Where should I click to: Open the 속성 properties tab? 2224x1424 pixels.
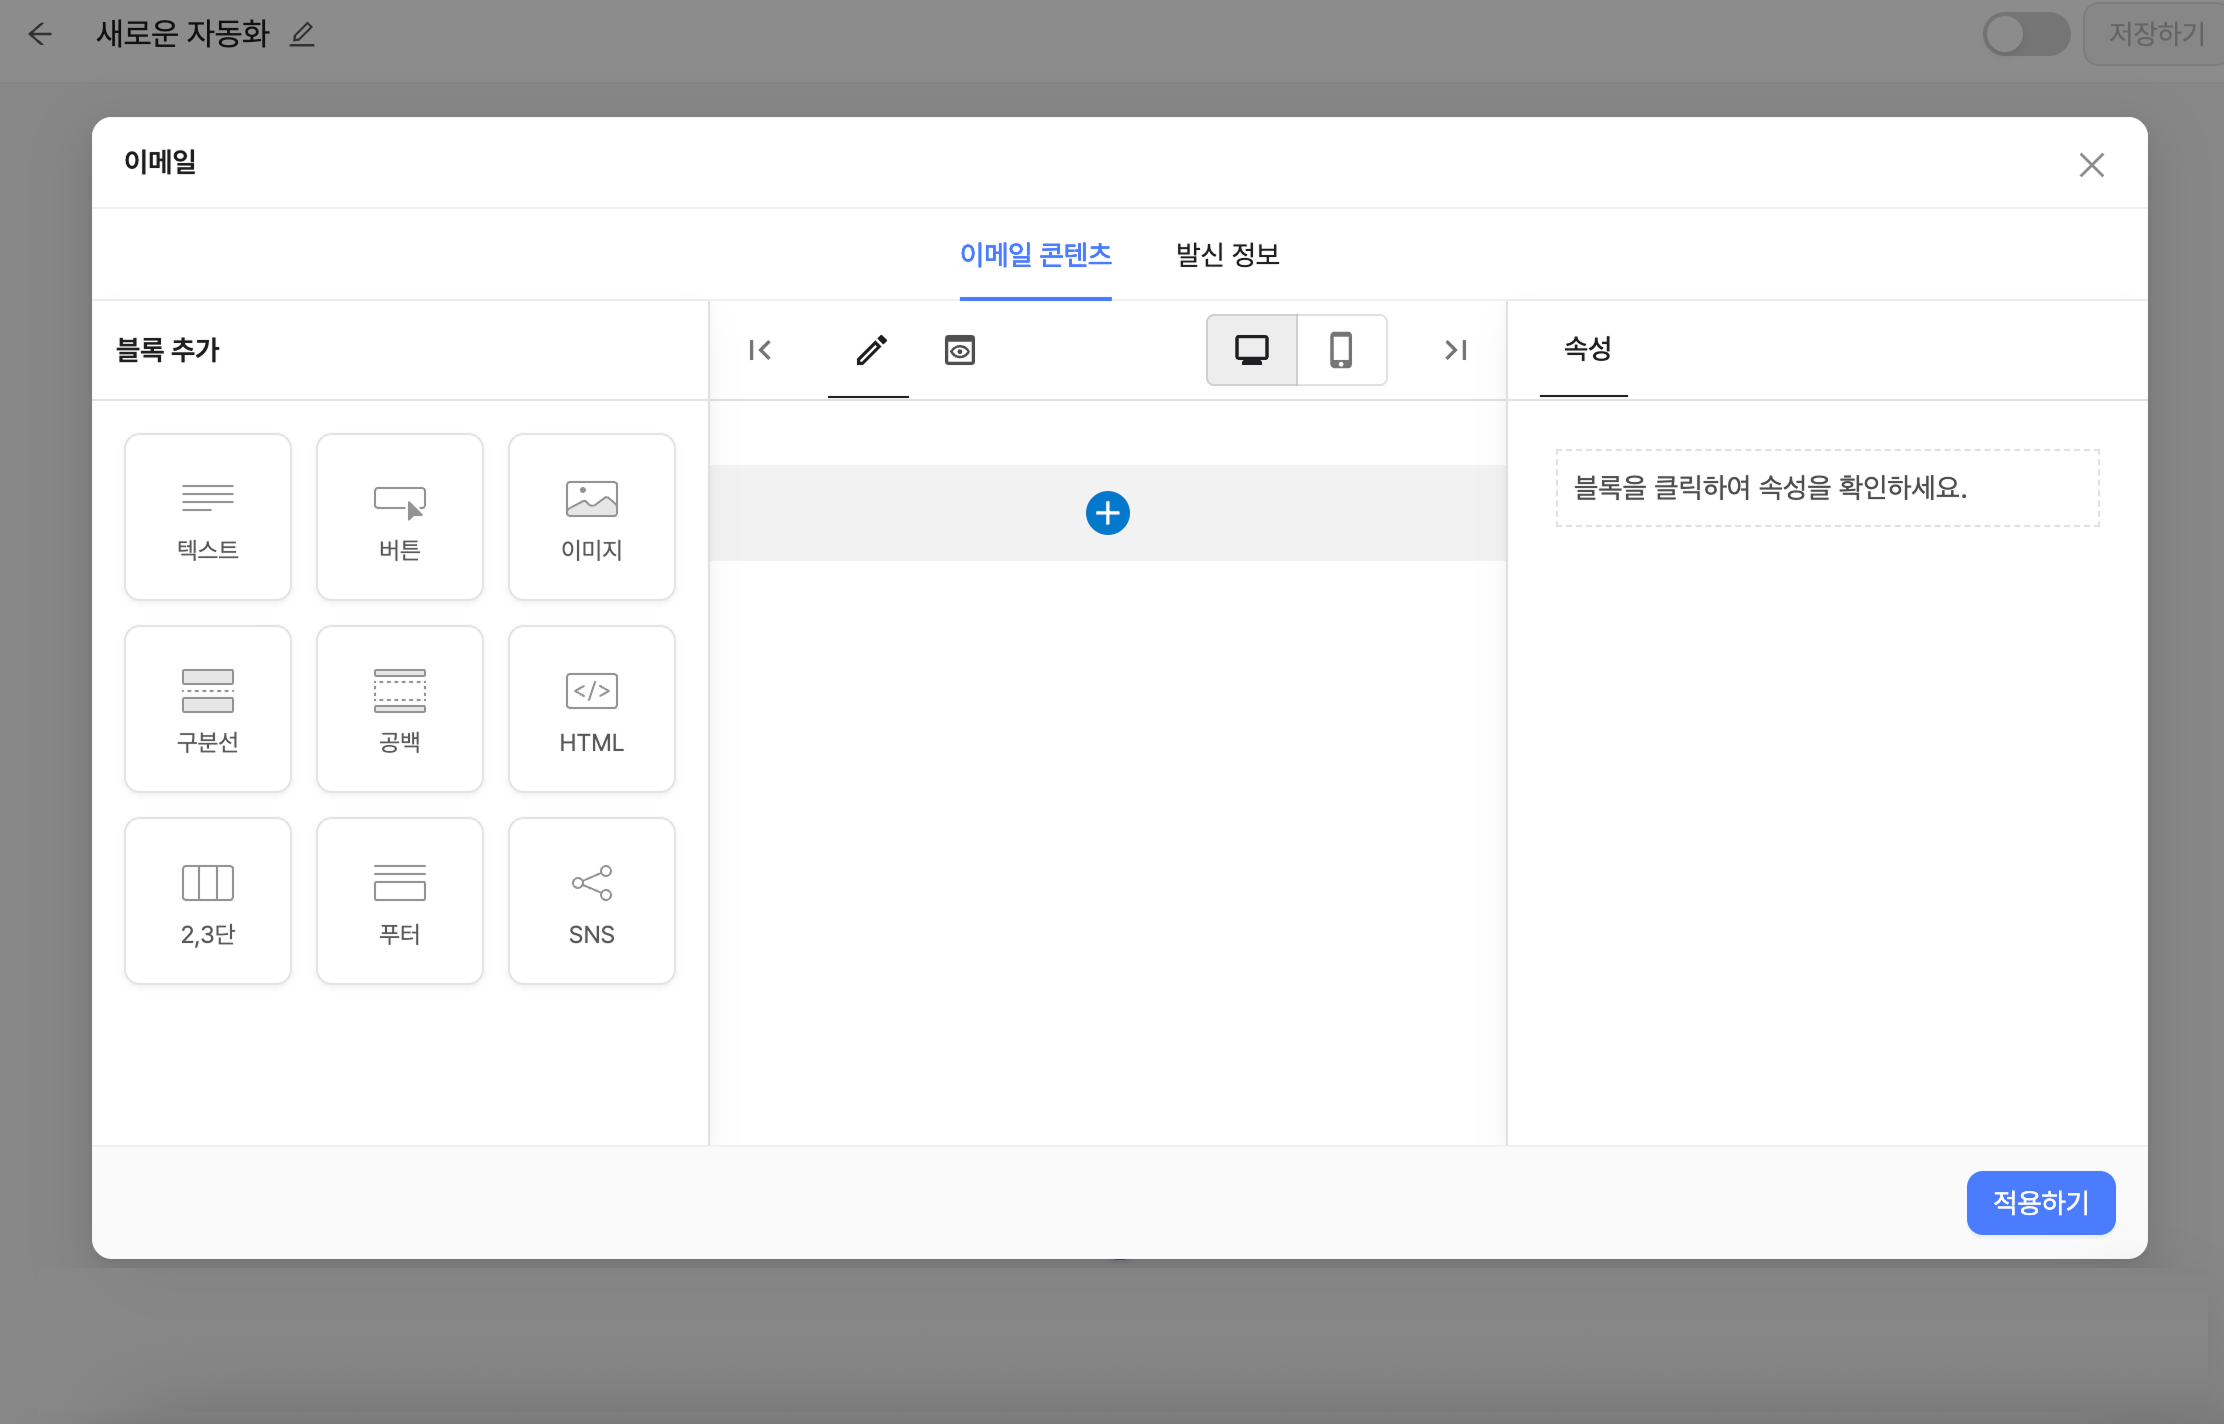1586,349
